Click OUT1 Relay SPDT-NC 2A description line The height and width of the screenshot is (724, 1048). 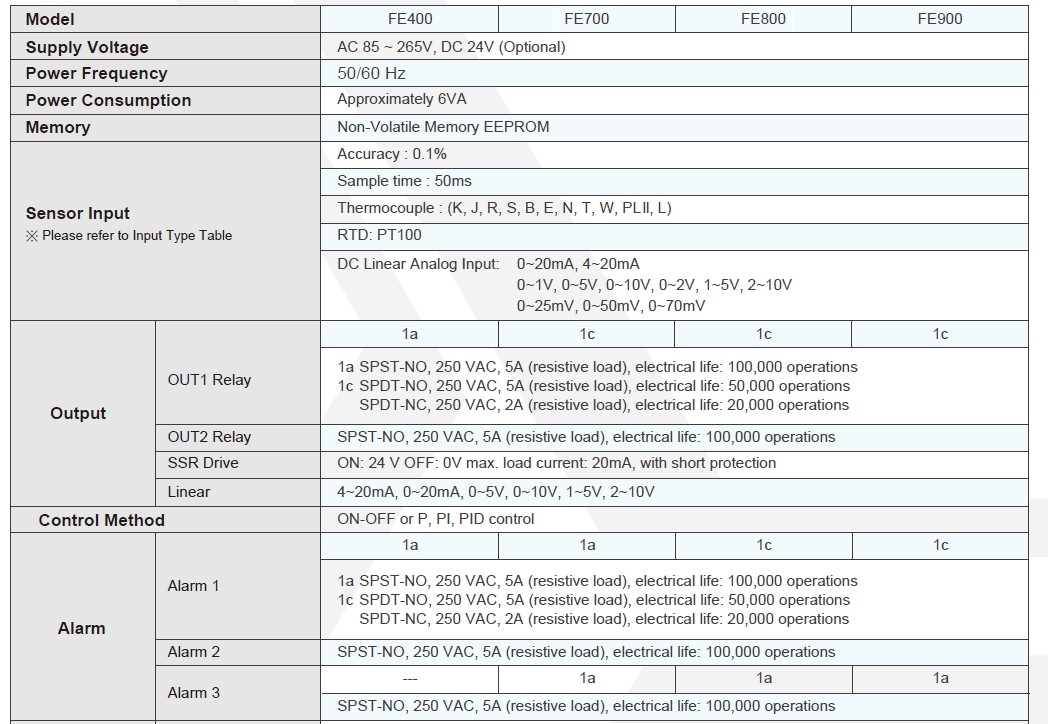[604, 405]
